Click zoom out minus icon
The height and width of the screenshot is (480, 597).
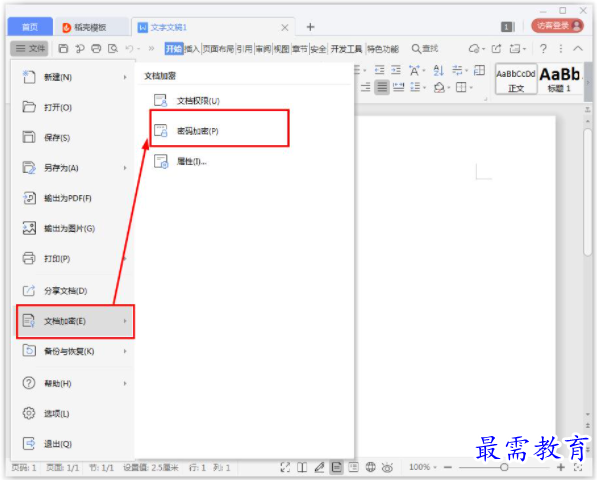pos(448,467)
